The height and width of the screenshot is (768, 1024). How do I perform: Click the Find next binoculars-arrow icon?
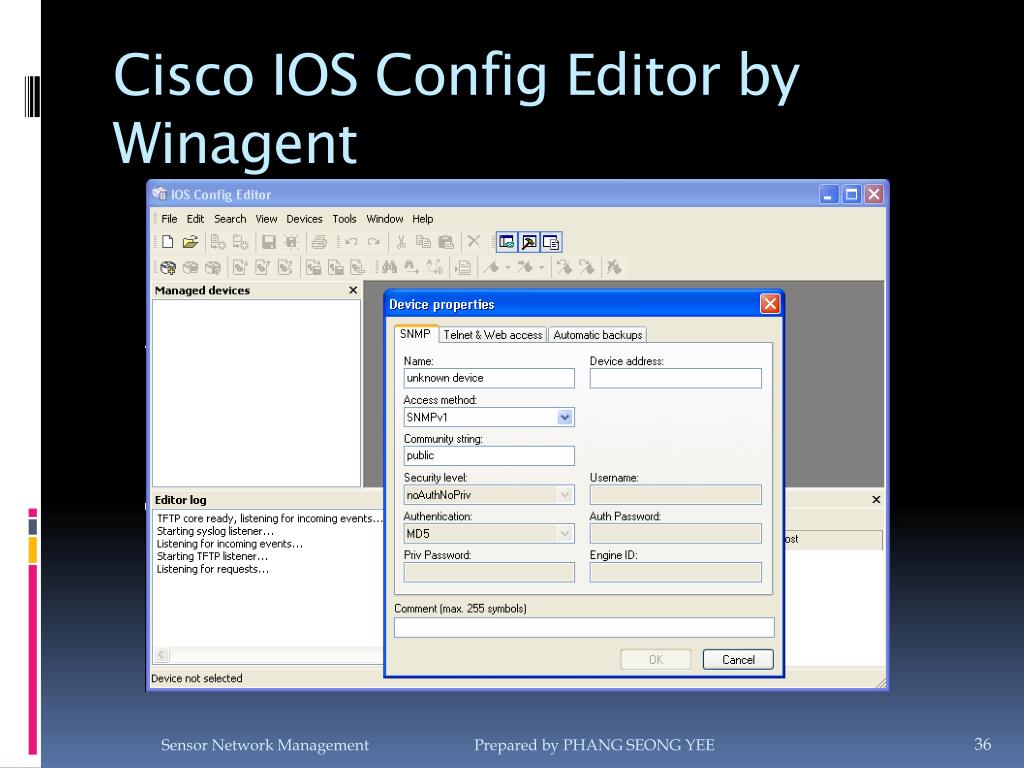click(x=411, y=267)
